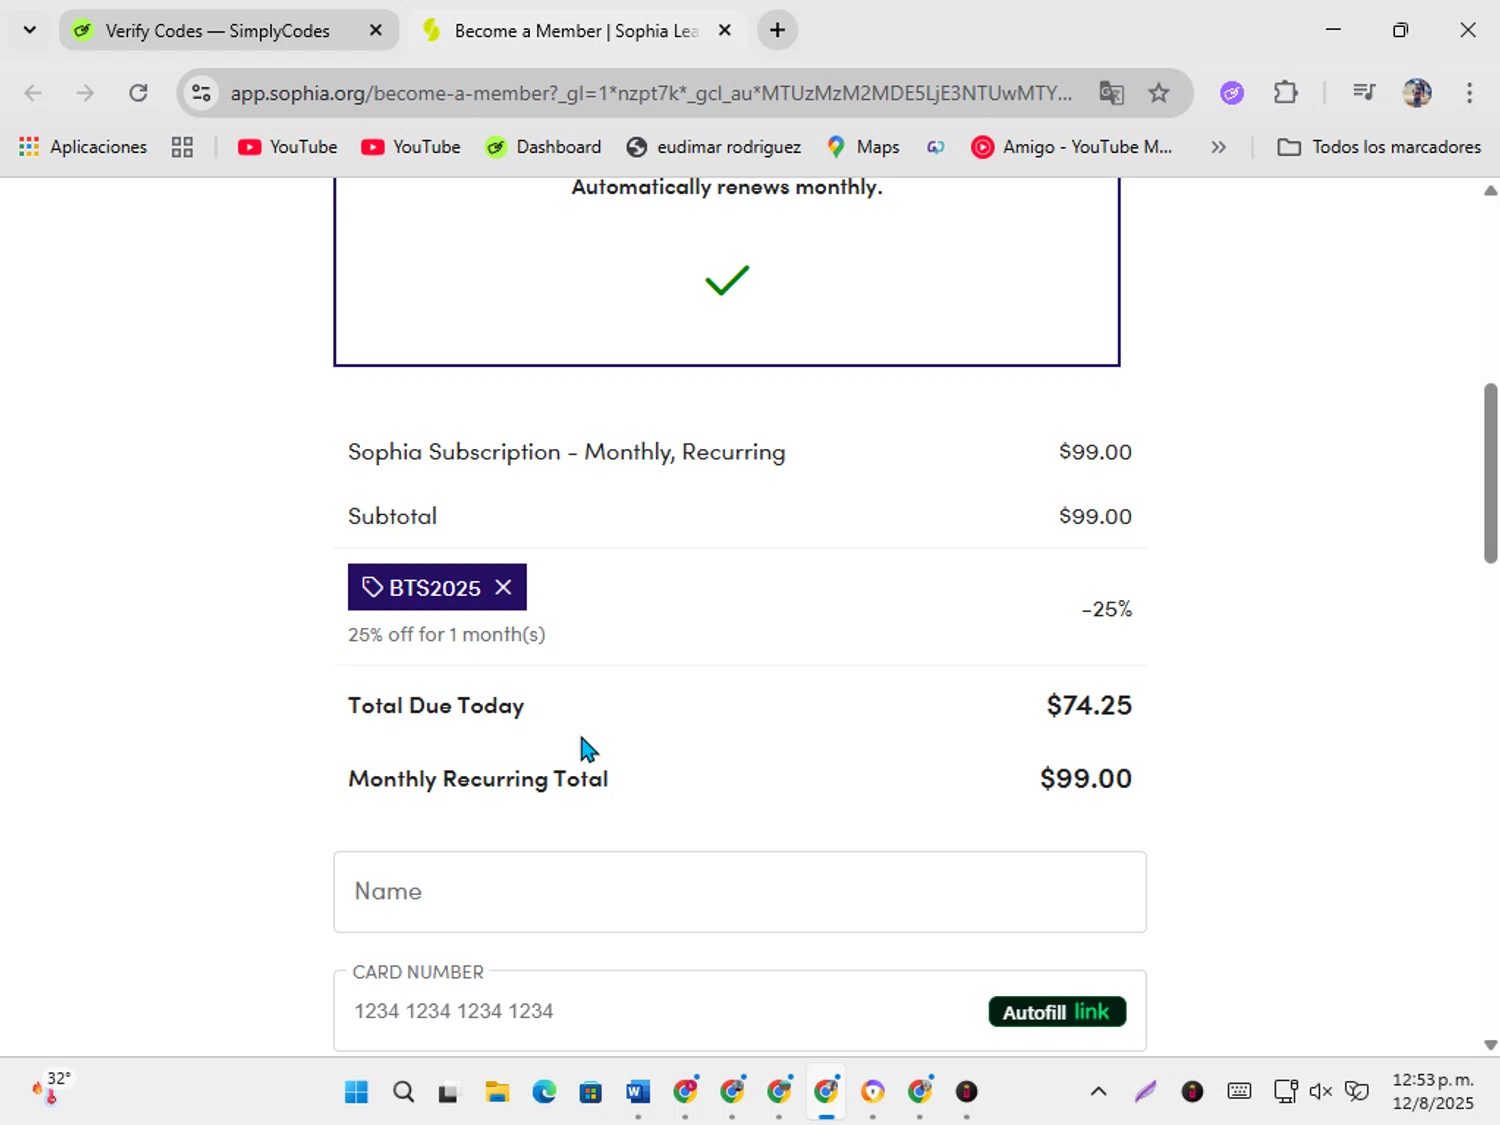The width and height of the screenshot is (1500, 1125).
Task: Reload the current page
Action: tap(138, 93)
